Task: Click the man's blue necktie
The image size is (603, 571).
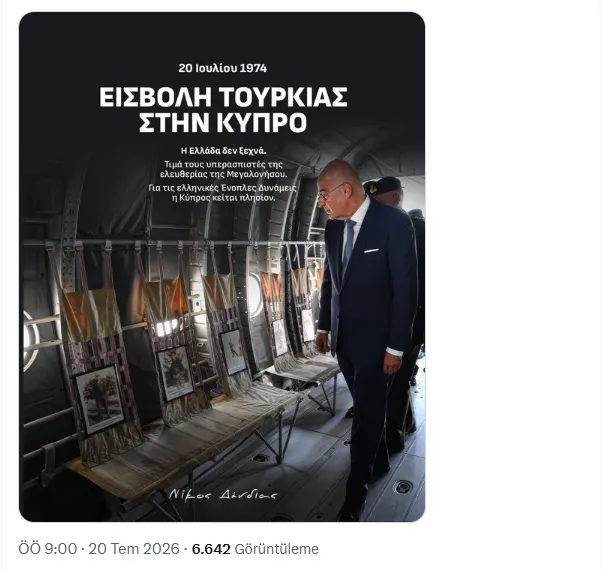Action: (349, 245)
